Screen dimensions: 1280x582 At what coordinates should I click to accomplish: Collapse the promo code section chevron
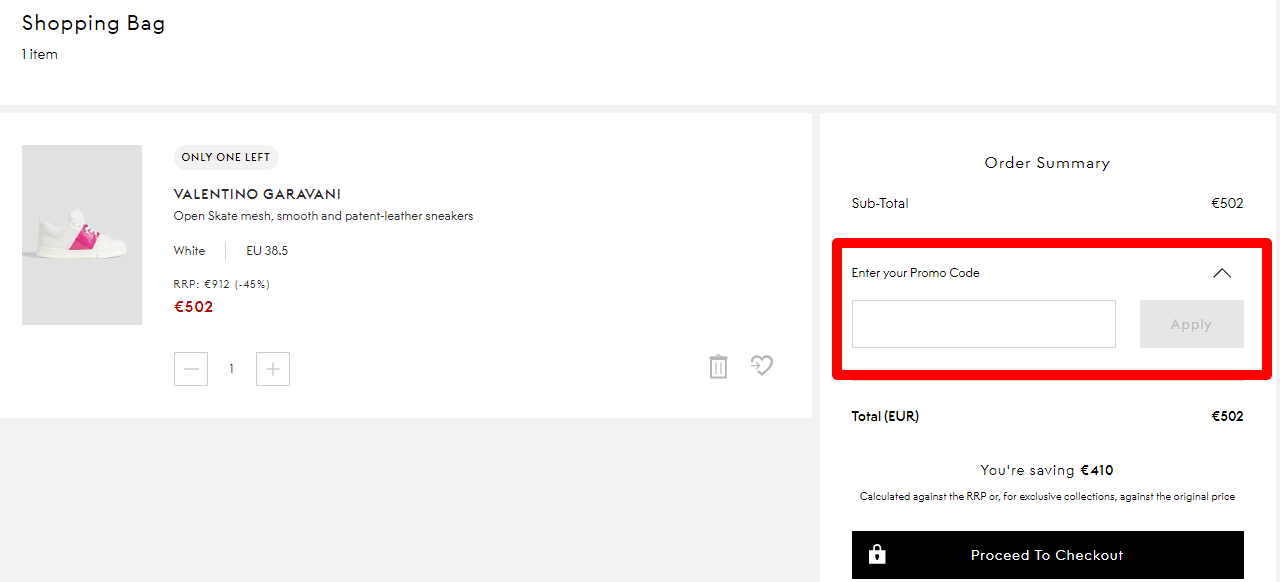1221,273
